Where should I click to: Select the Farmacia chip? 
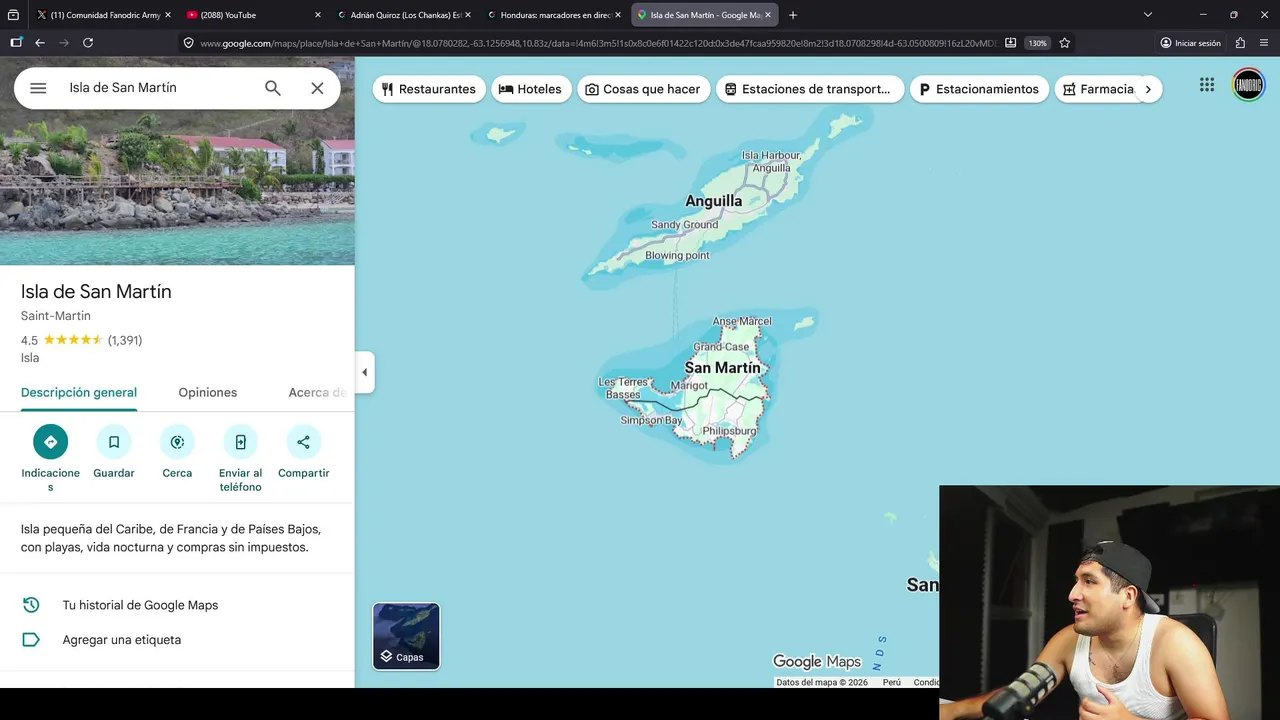(1098, 89)
